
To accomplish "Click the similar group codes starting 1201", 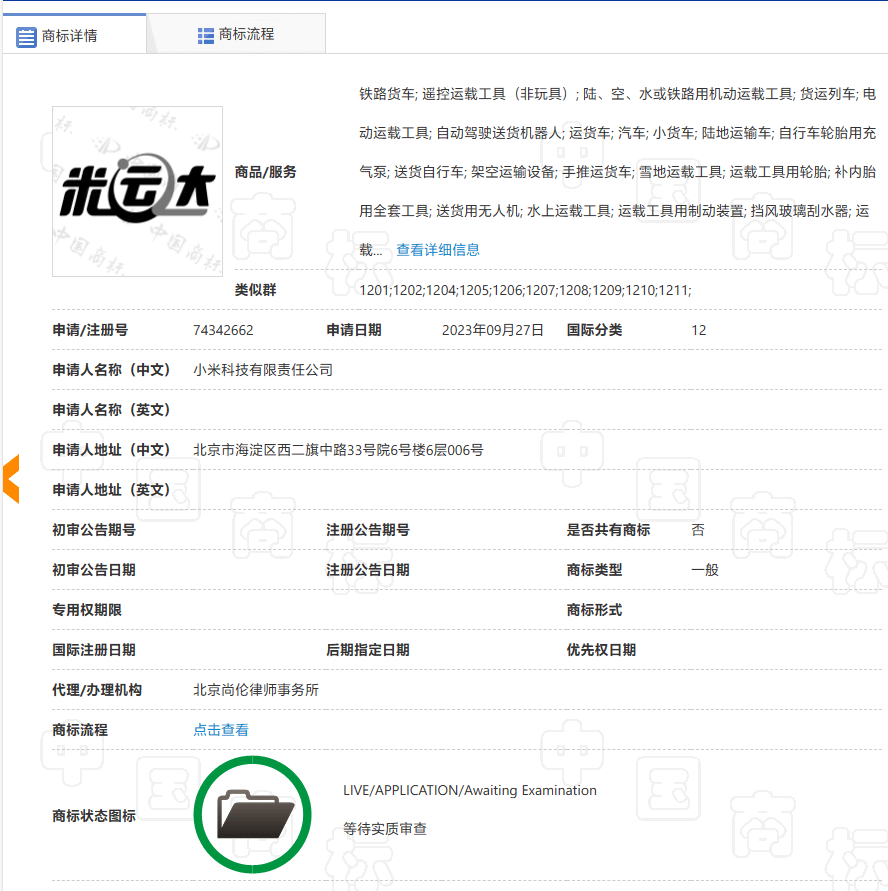I will click(x=525, y=290).
